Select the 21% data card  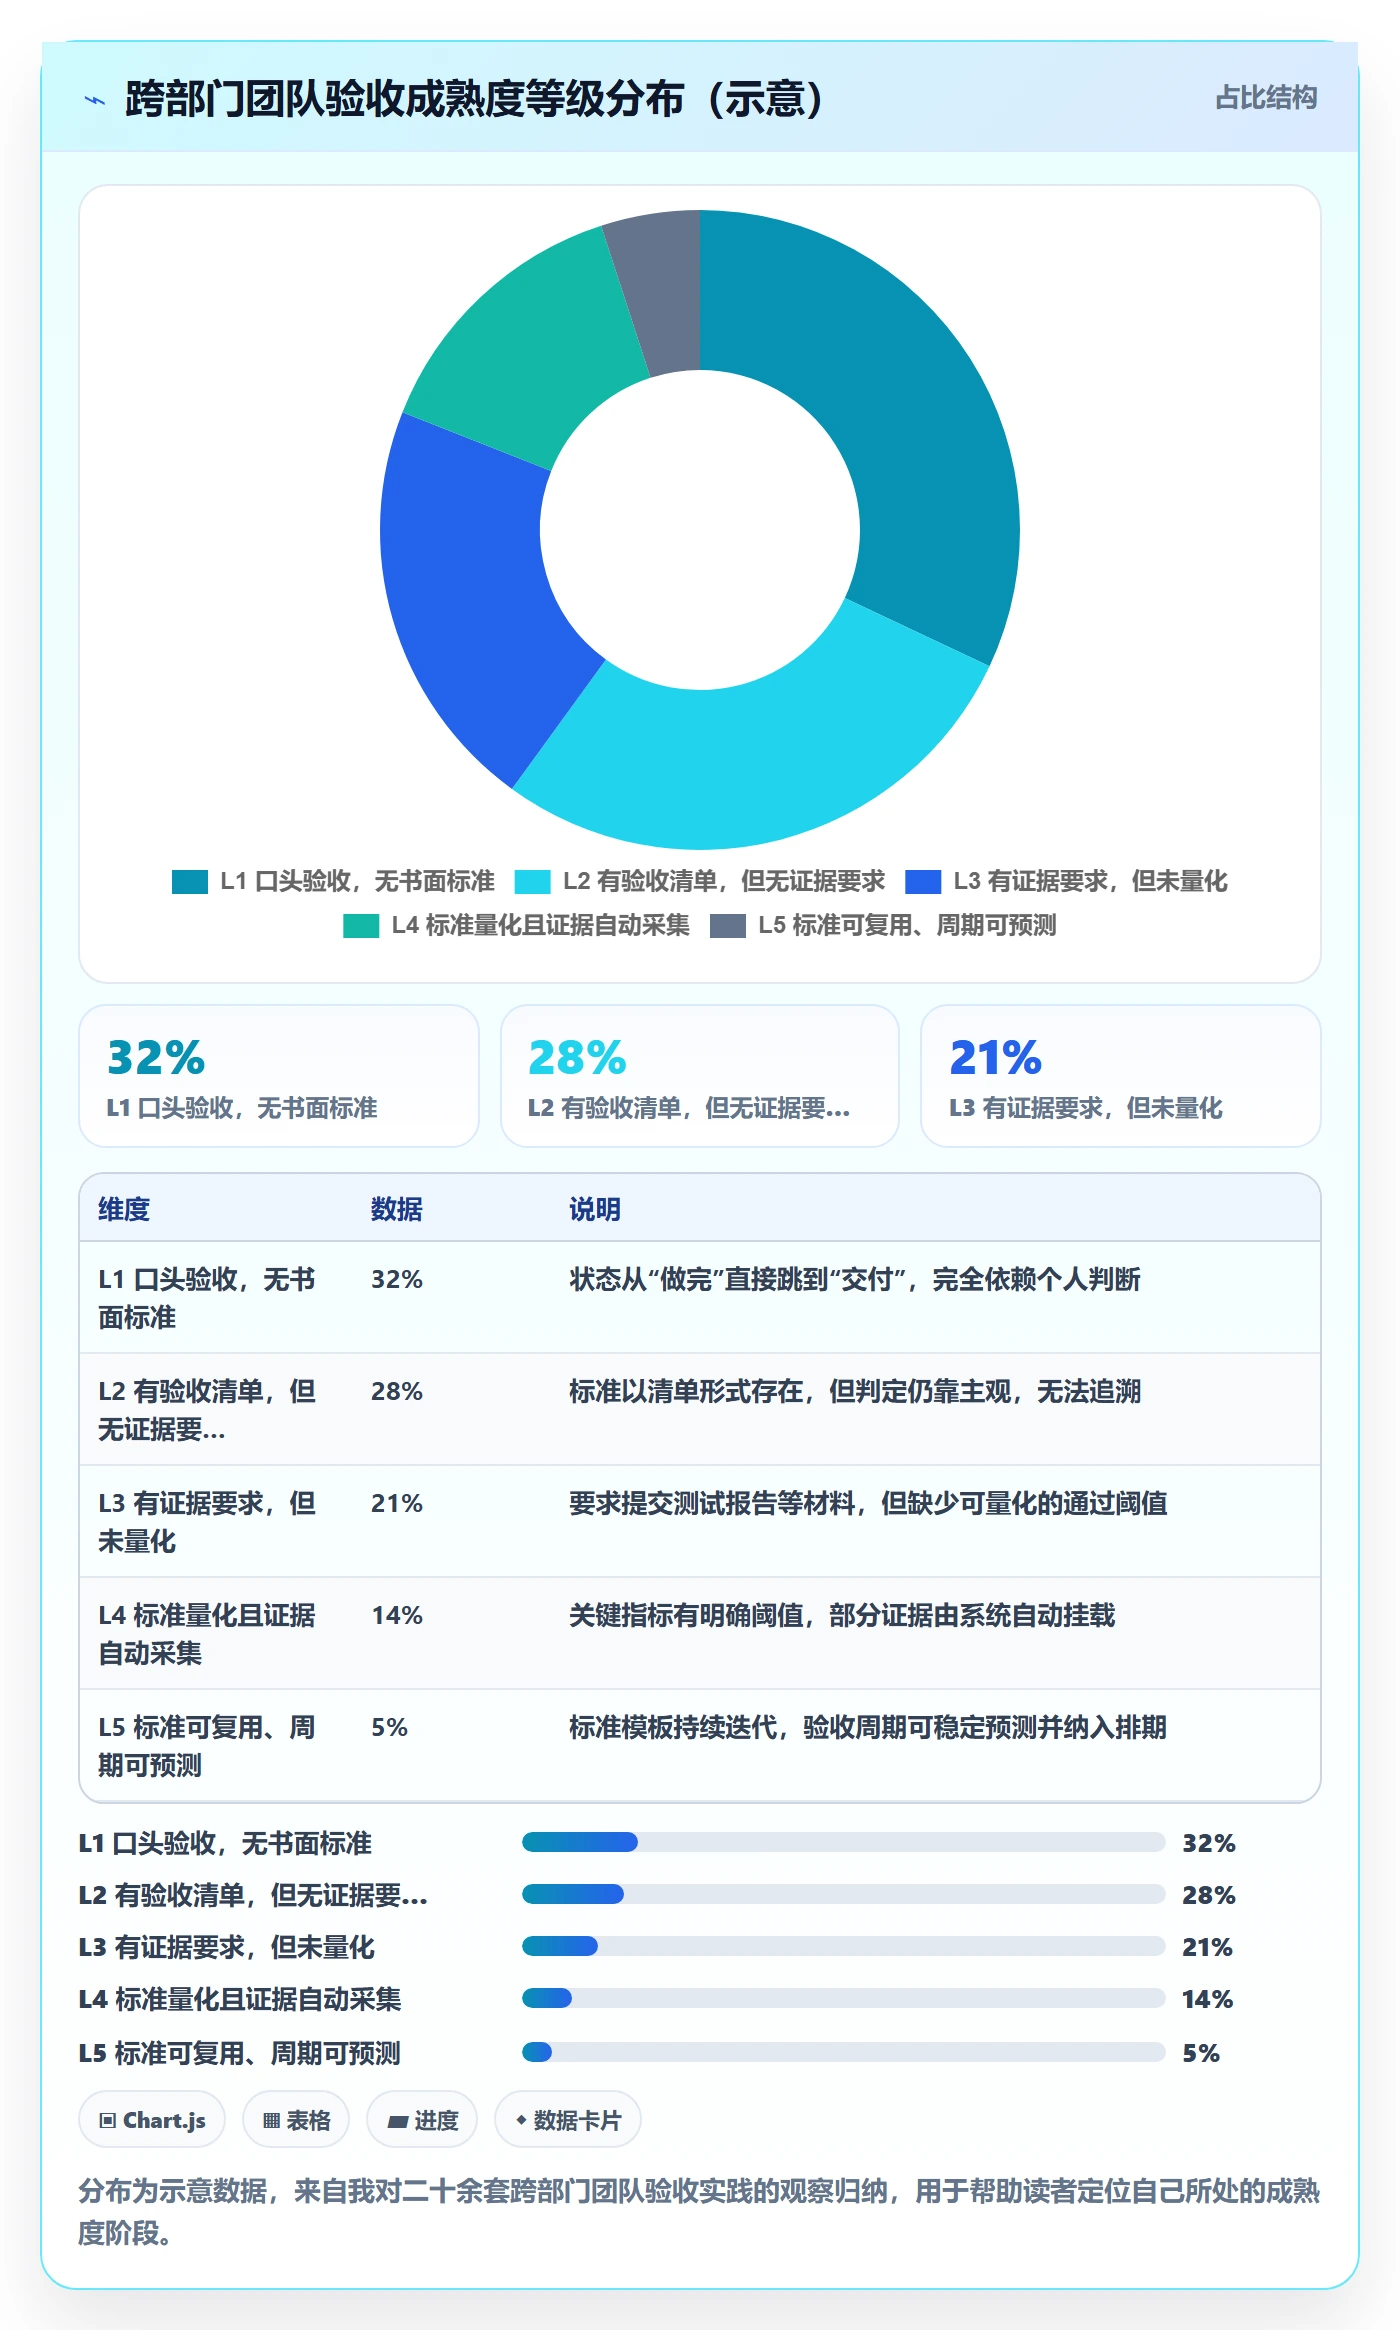click(1120, 1076)
